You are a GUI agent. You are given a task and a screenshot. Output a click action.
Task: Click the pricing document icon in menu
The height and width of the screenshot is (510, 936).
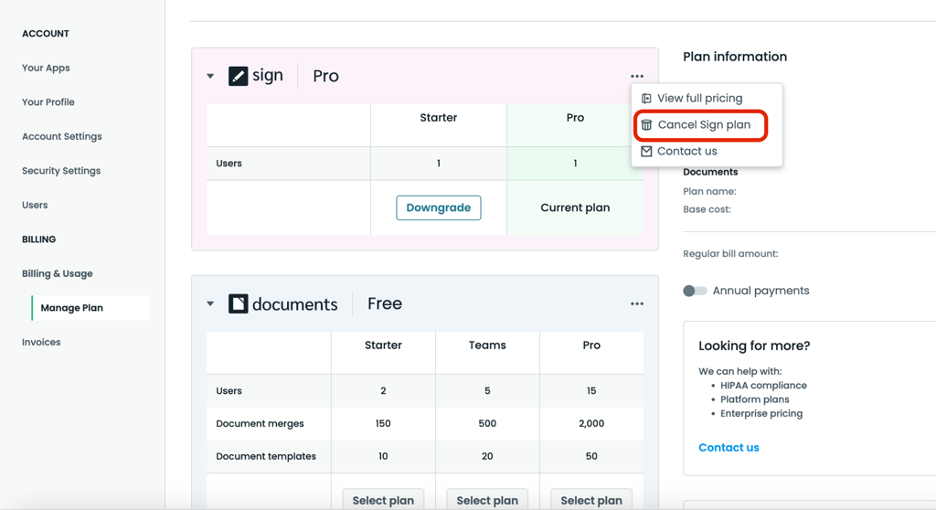646,98
